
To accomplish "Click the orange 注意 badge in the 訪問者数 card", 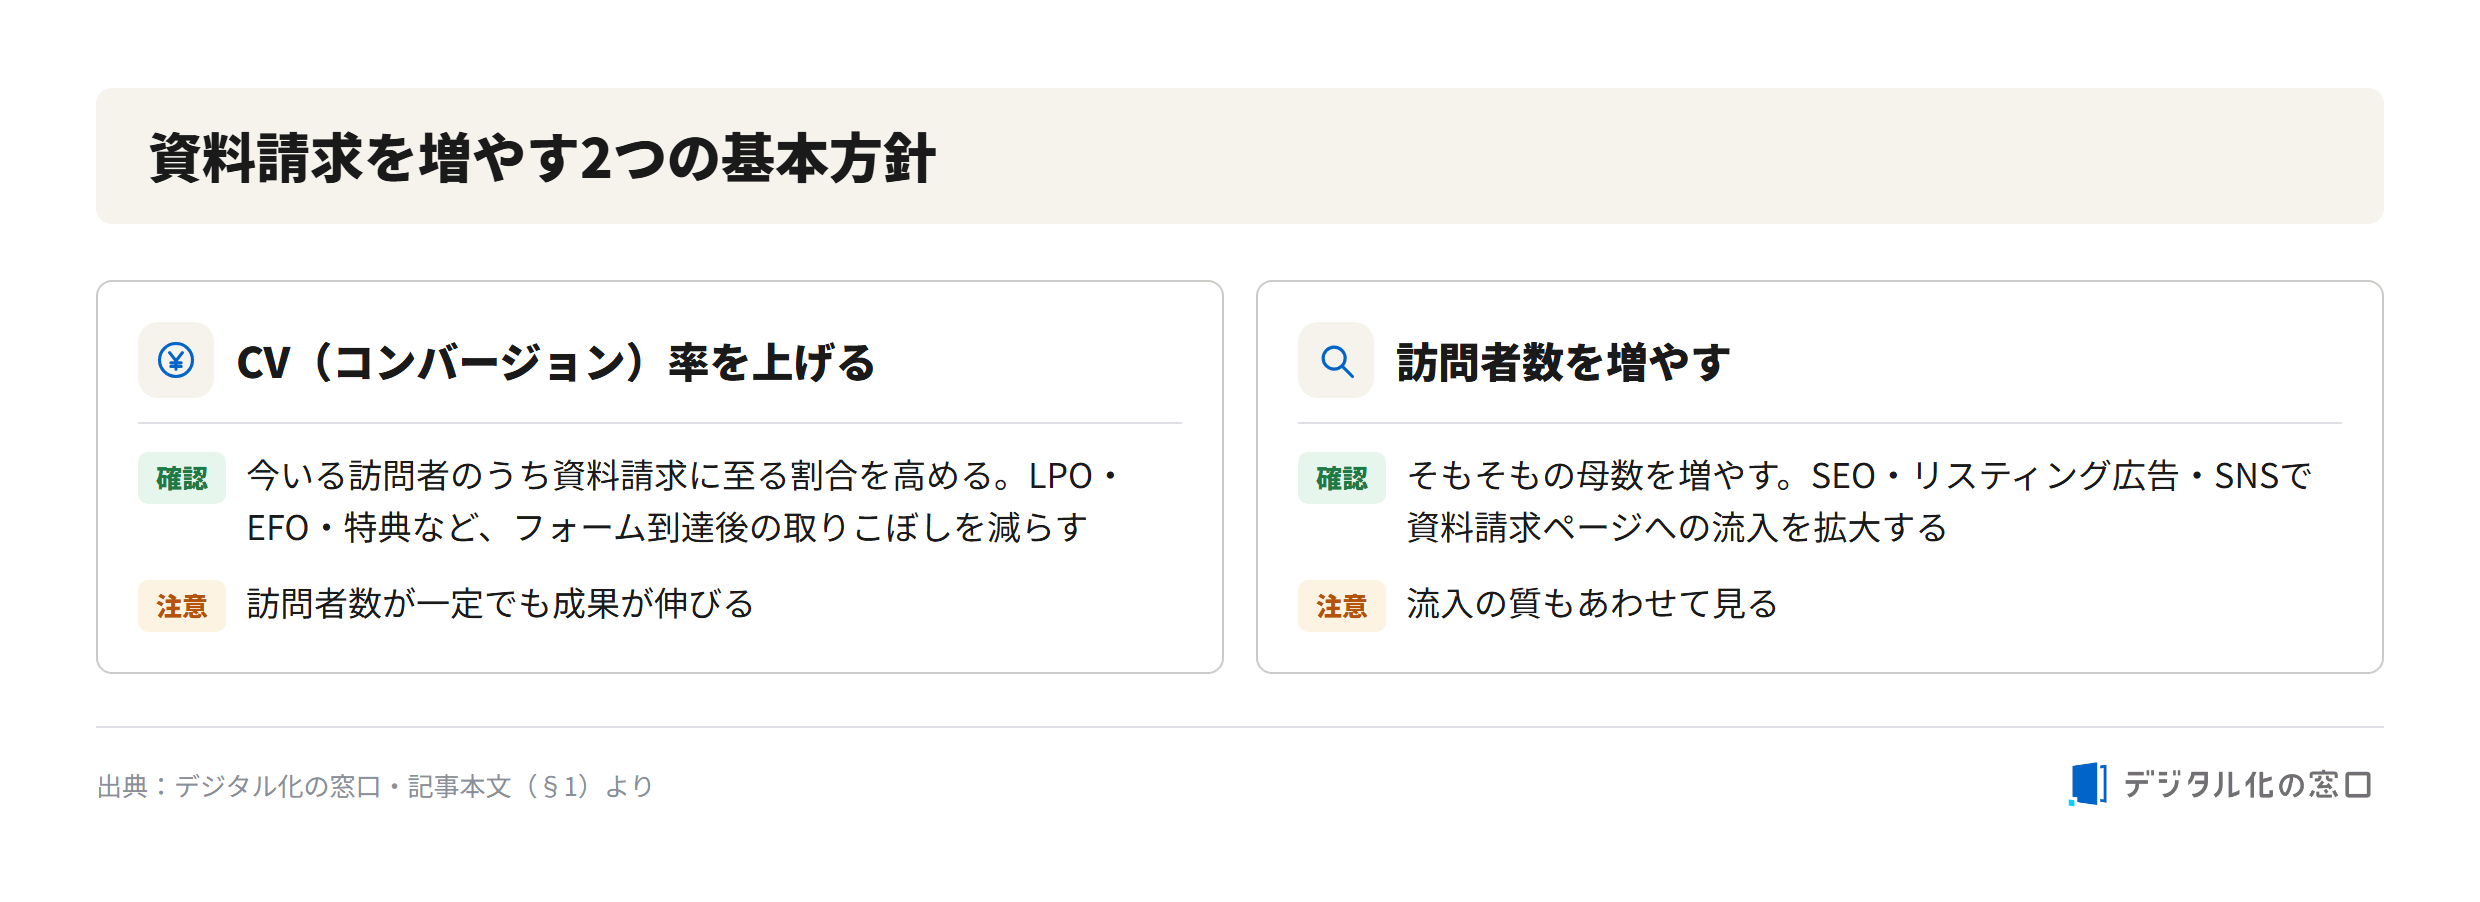I will pyautogui.click(x=1342, y=606).
